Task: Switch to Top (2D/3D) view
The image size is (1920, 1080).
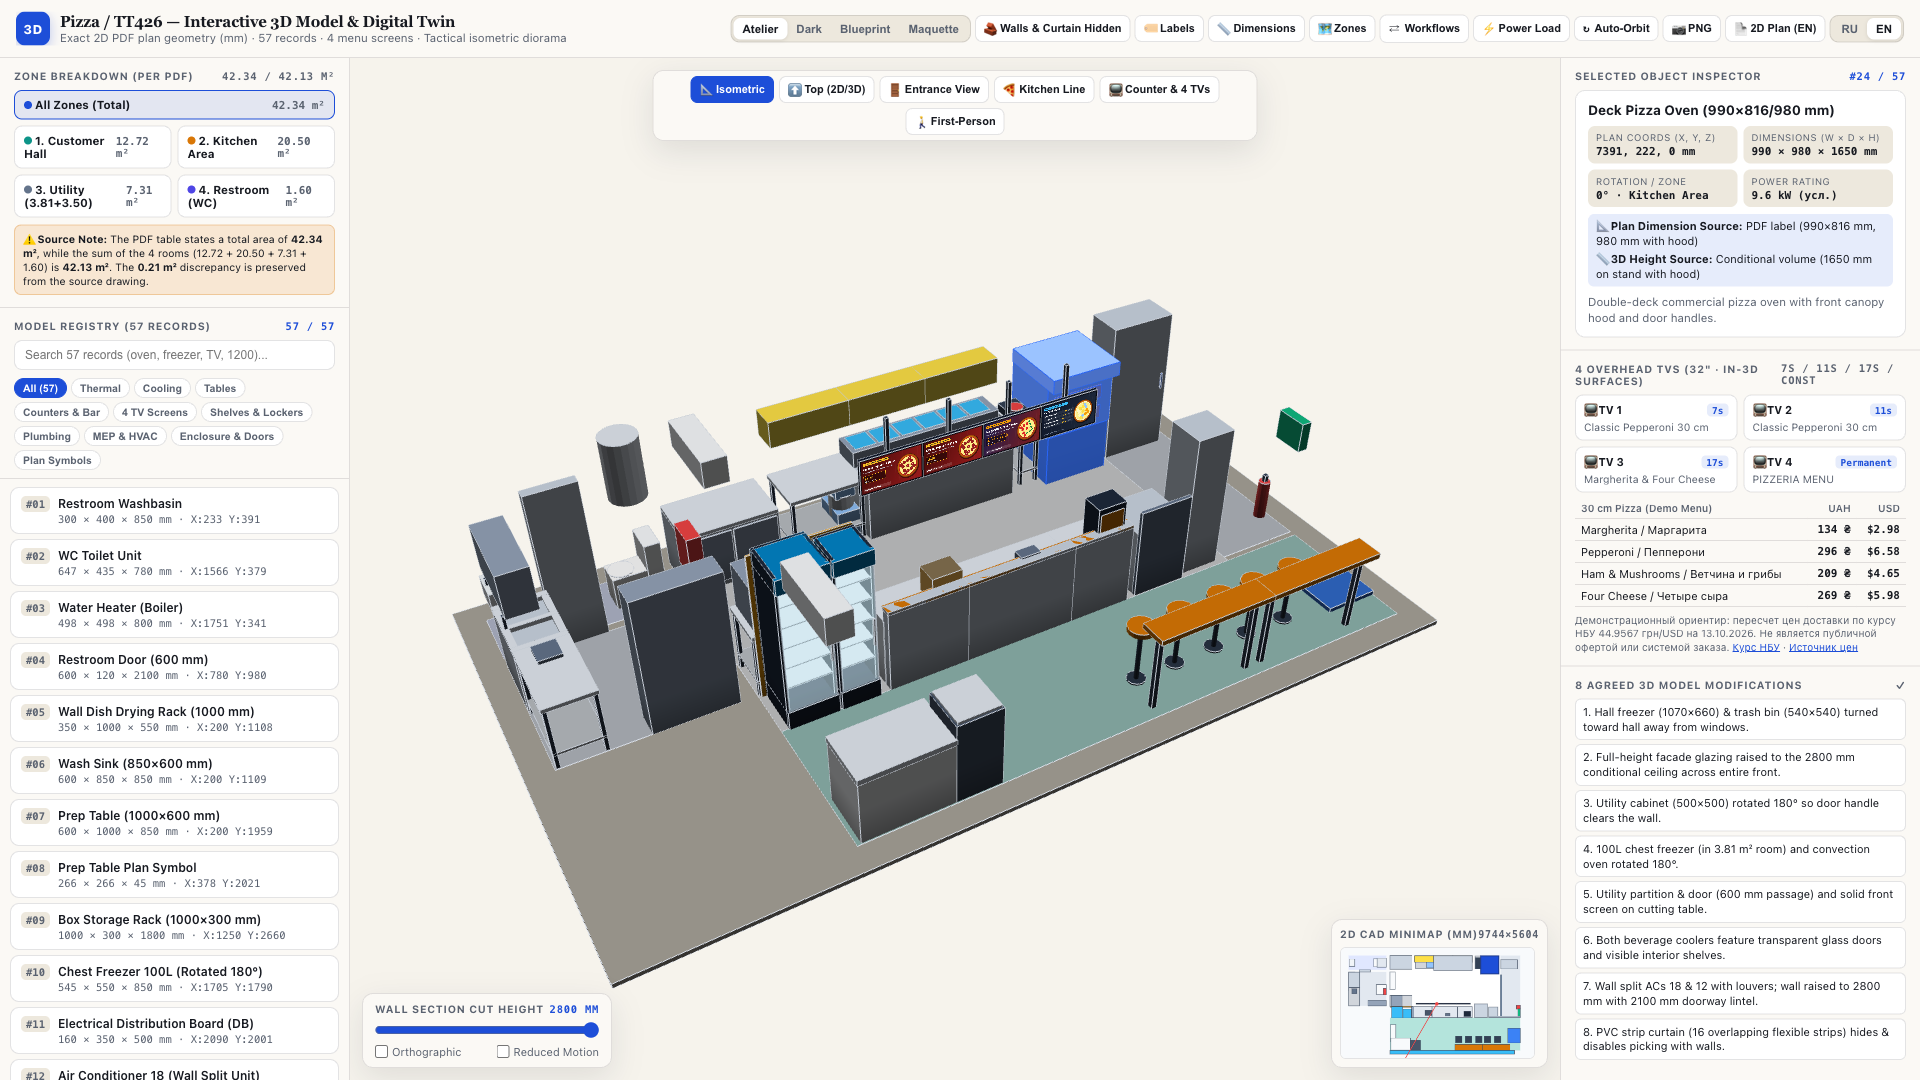Action: [x=827, y=90]
